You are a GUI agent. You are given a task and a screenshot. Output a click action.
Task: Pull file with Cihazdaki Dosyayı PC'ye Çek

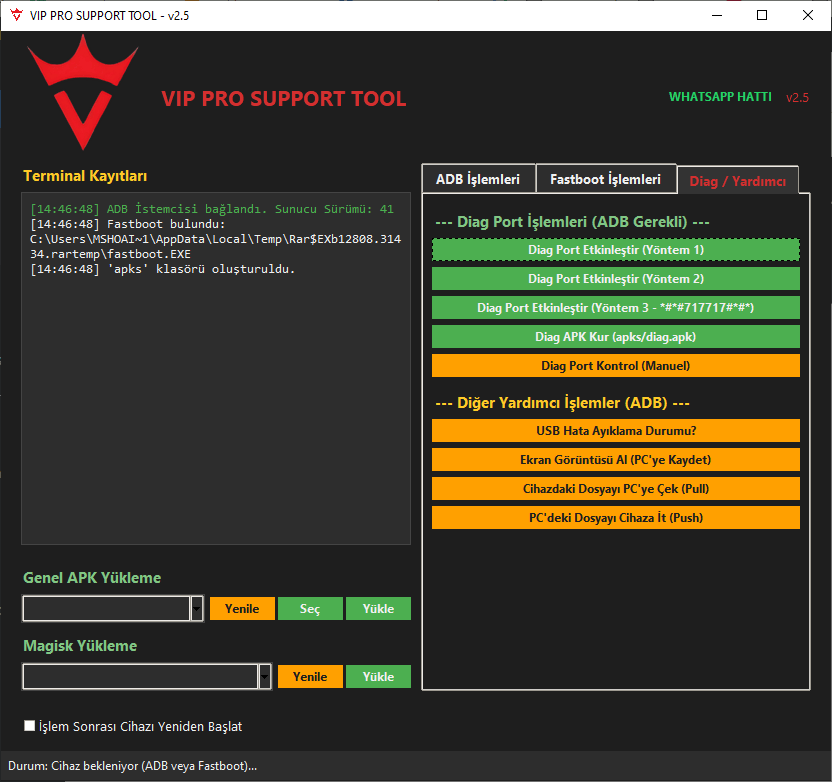[x=615, y=489]
